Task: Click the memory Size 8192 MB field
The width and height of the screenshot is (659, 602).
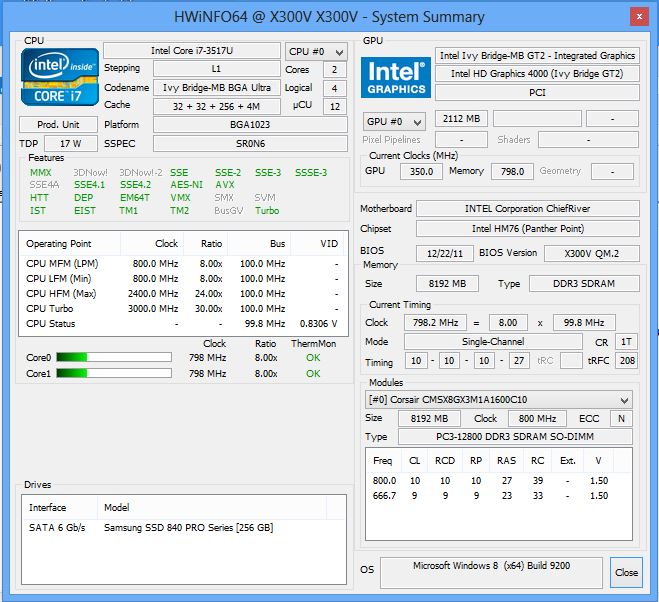Action: [447, 284]
